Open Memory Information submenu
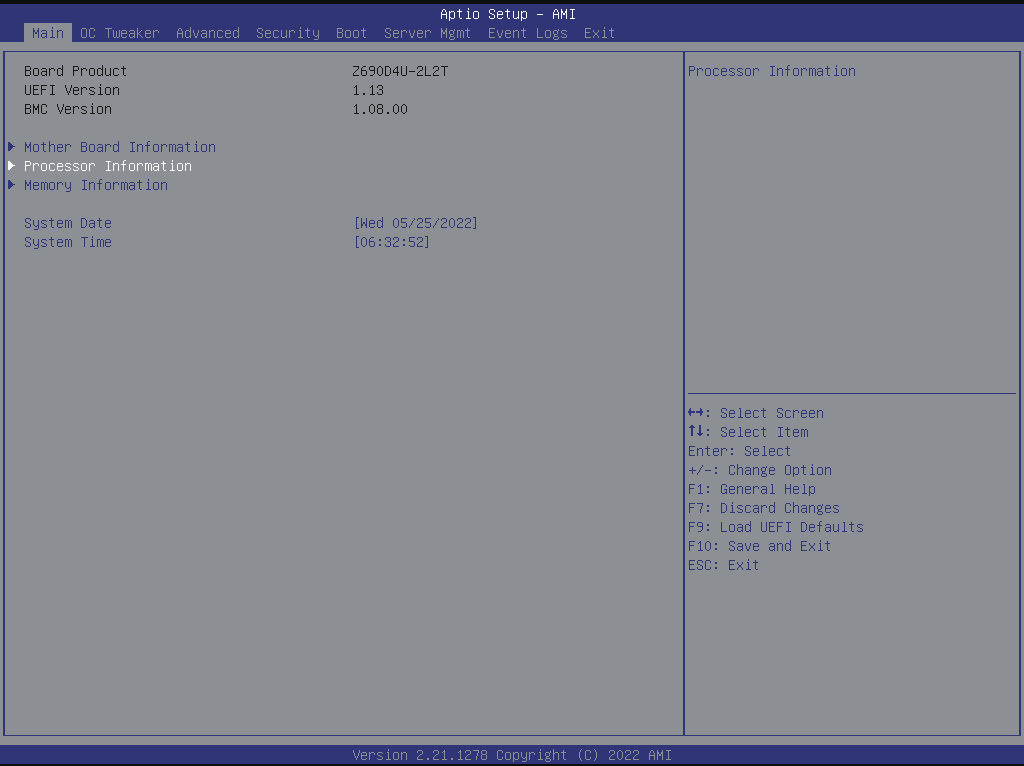Viewport: 1024px width, 766px height. 96,185
